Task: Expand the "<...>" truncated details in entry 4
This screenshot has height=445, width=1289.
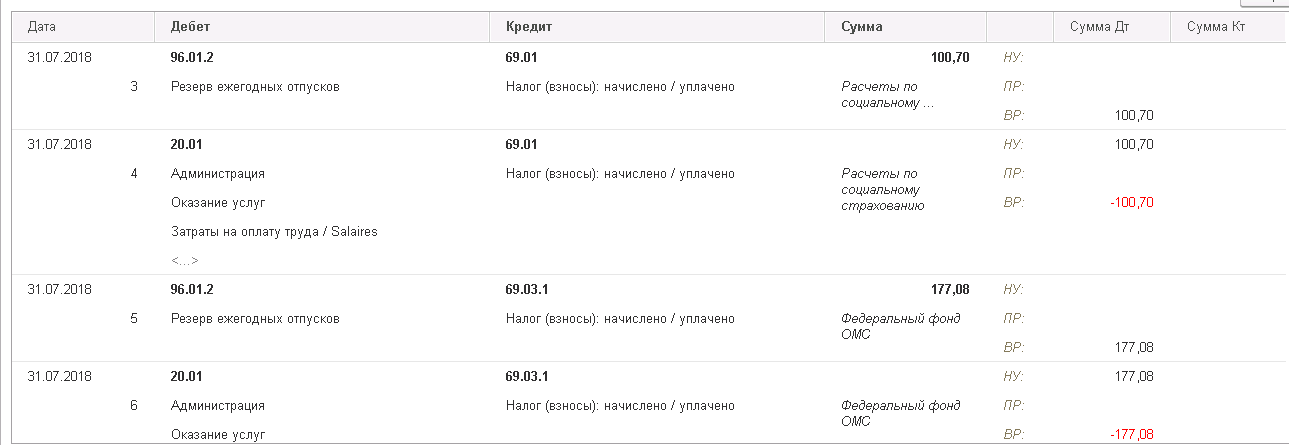Action: [x=185, y=261]
